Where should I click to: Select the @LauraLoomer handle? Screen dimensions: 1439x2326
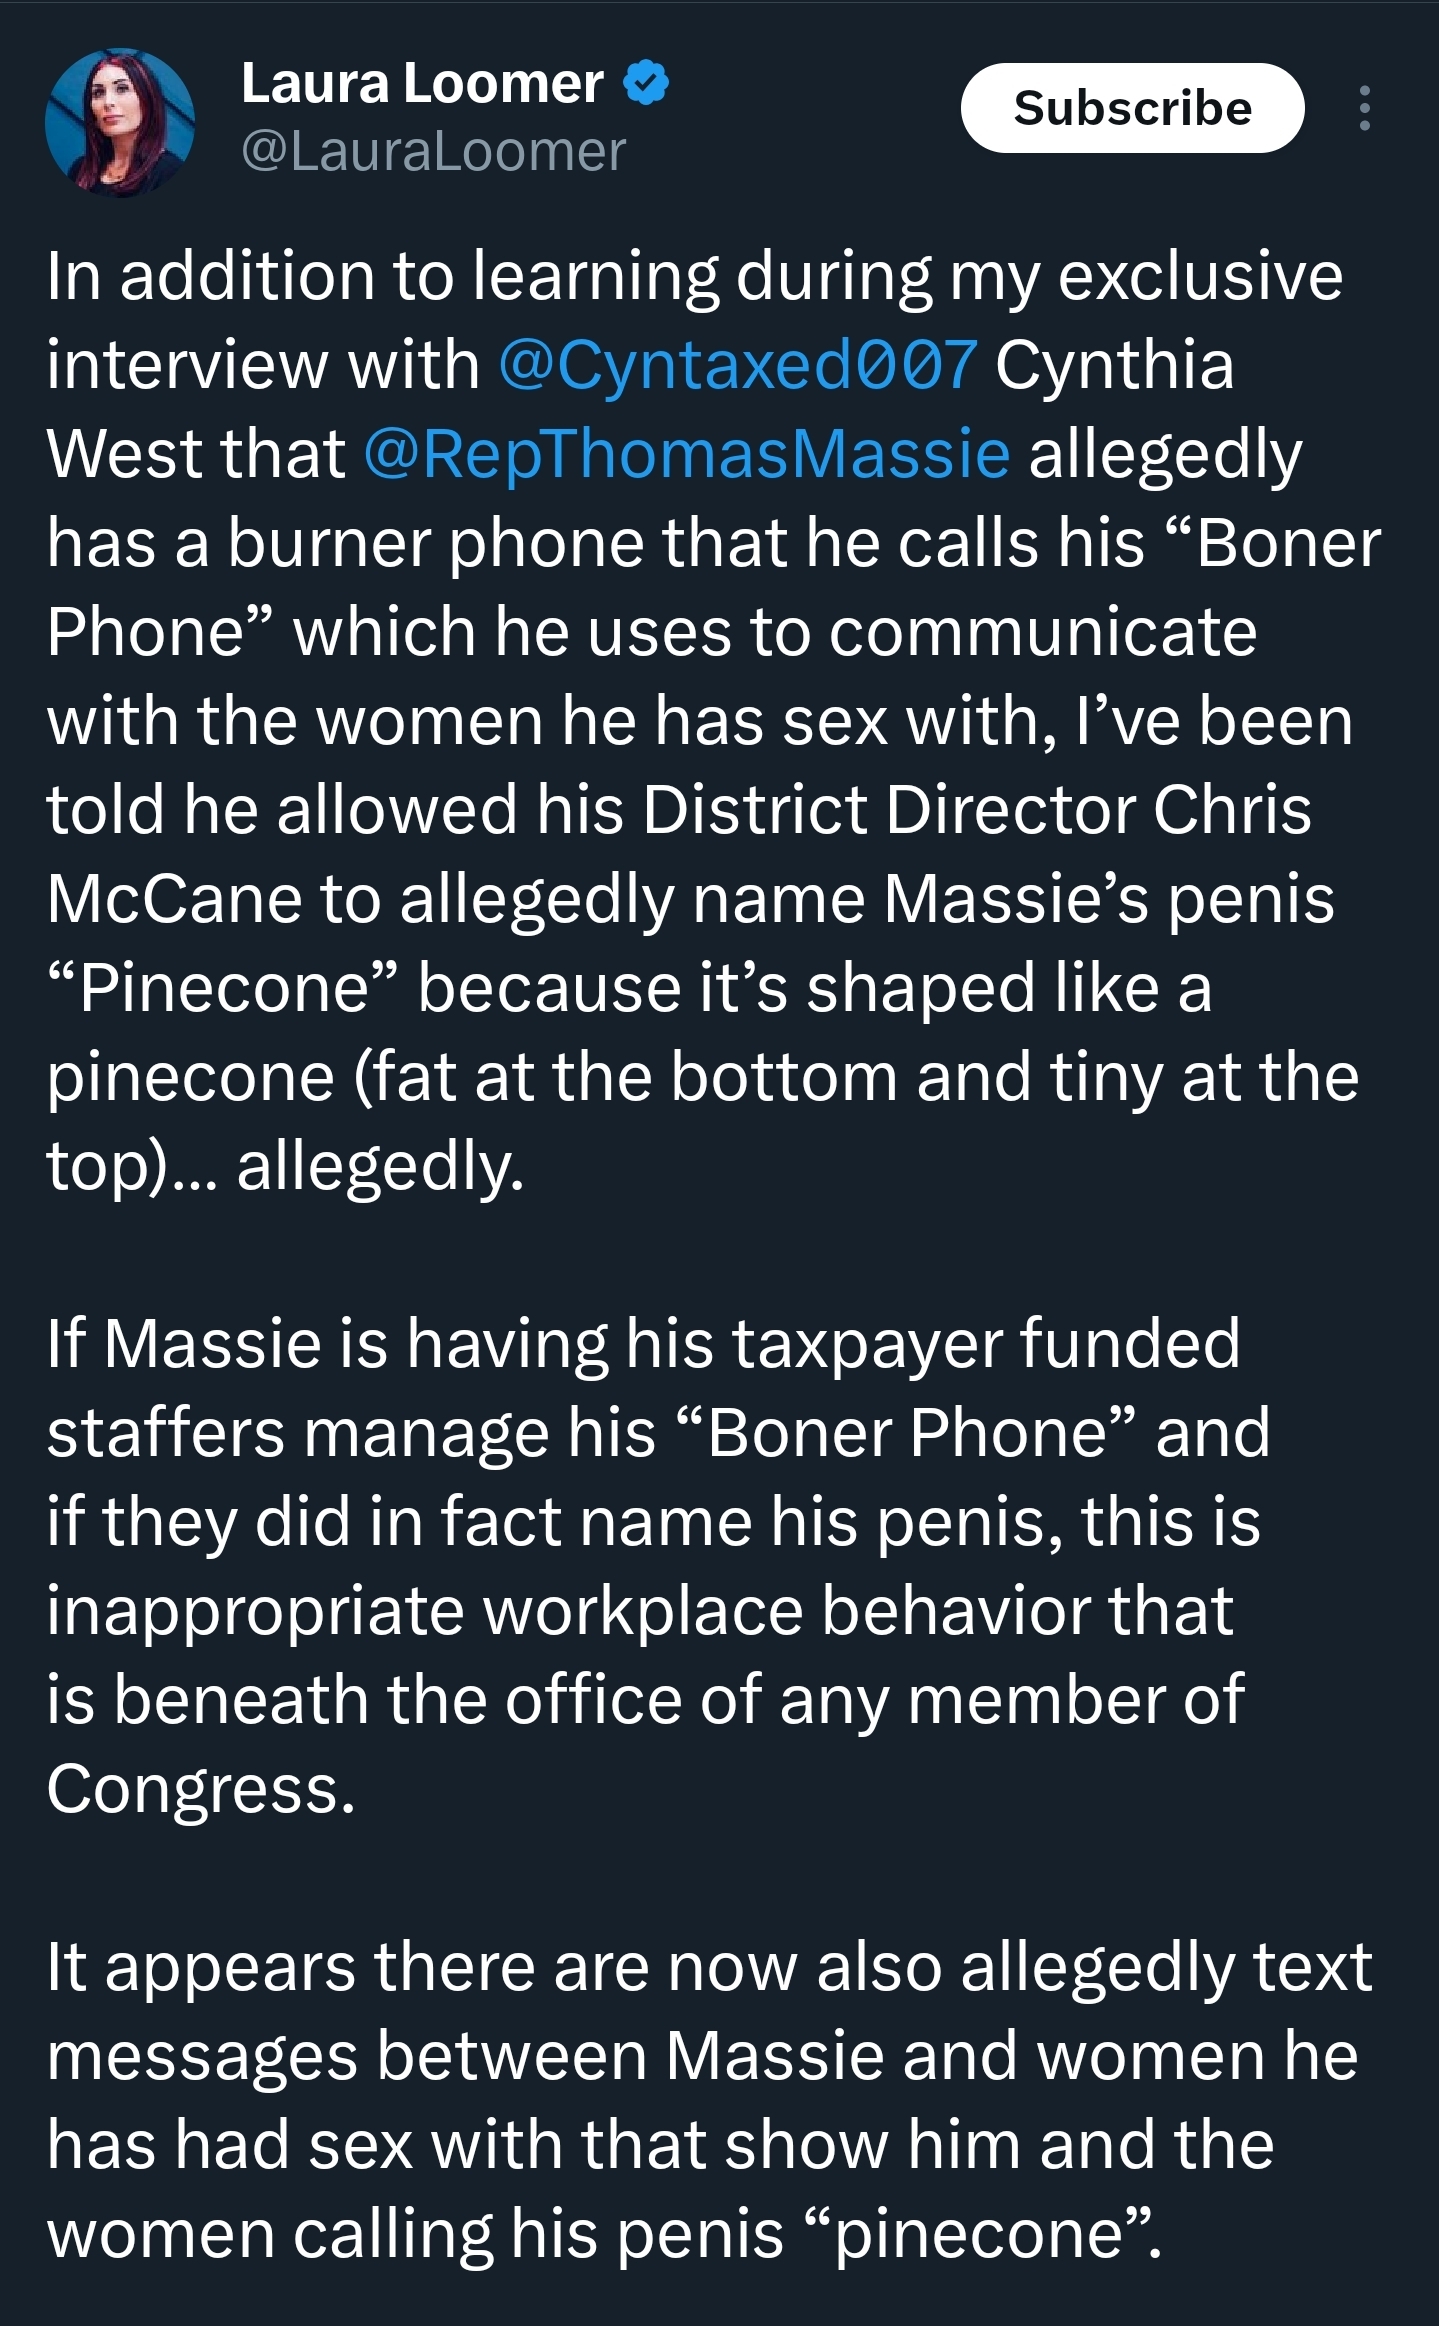pos(433,151)
